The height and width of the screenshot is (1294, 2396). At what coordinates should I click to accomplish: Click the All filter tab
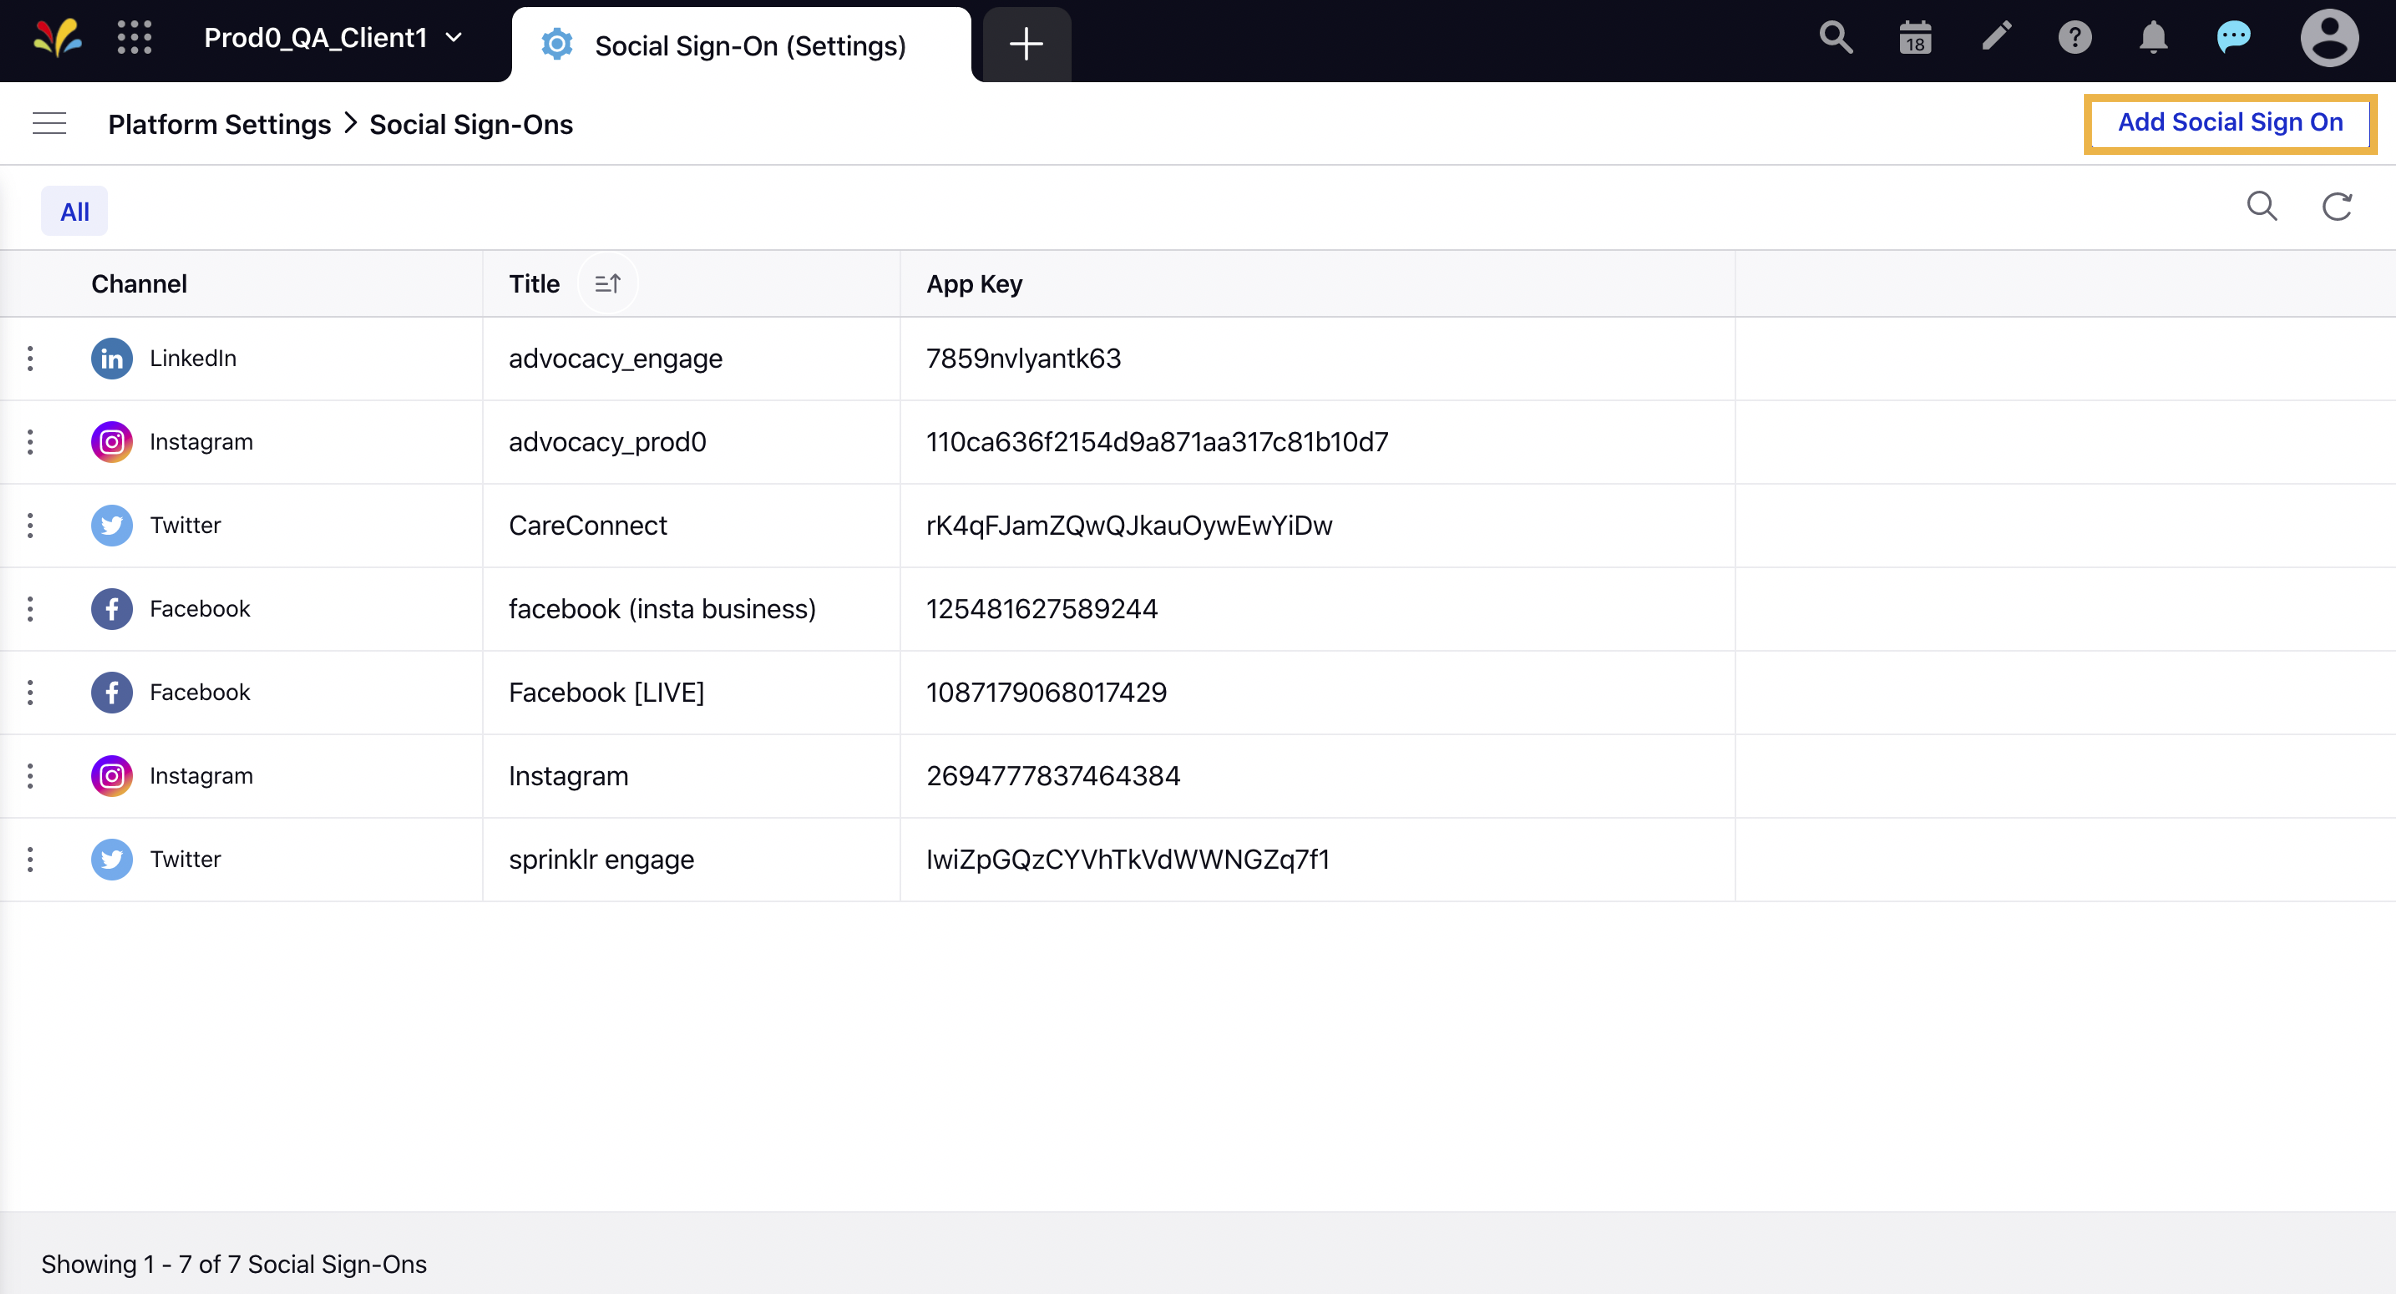pyautogui.click(x=73, y=210)
